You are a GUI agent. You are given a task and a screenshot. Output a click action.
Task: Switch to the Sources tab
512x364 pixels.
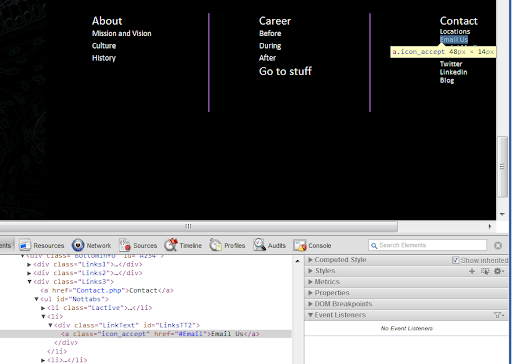(138, 245)
